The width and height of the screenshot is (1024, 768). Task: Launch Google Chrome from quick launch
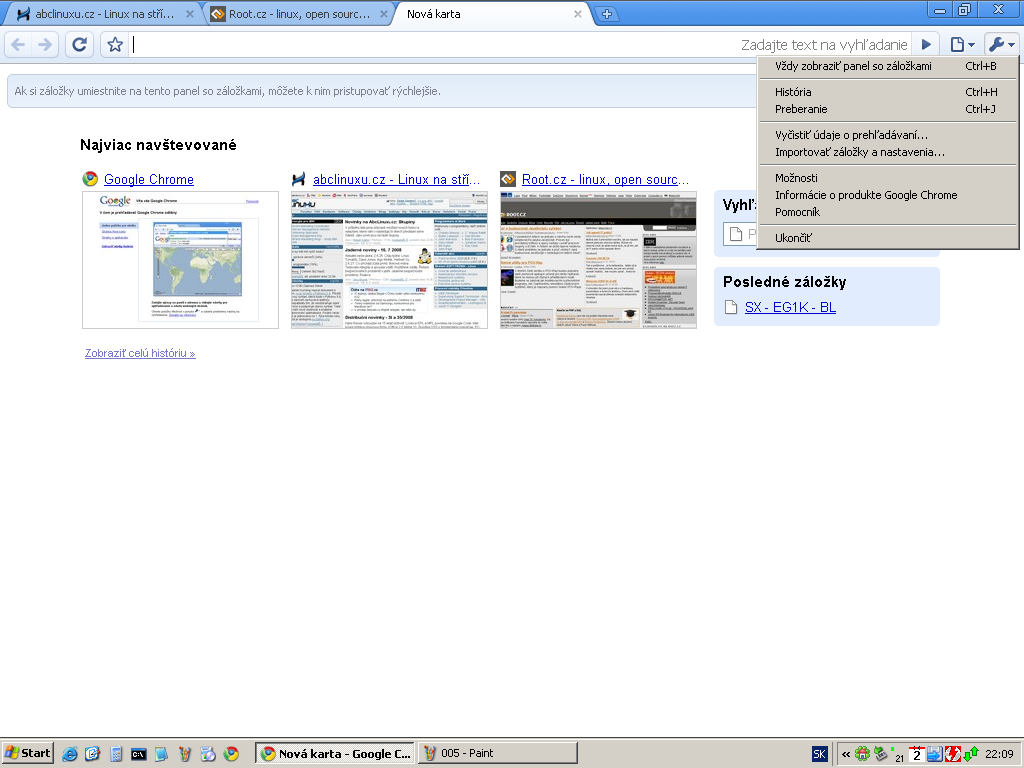click(231, 754)
